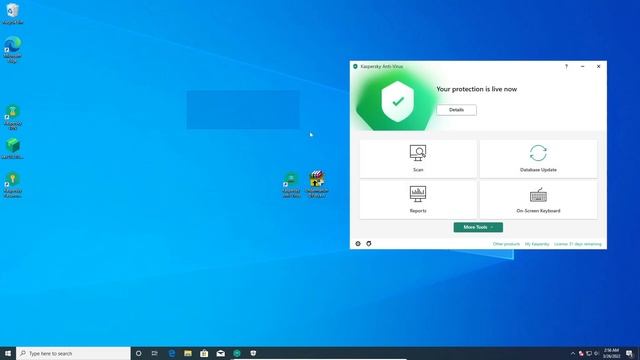Image resolution: width=640 pixels, height=360 pixels.
Task: Open the My Kaspersky link
Action: (x=537, y=244)
